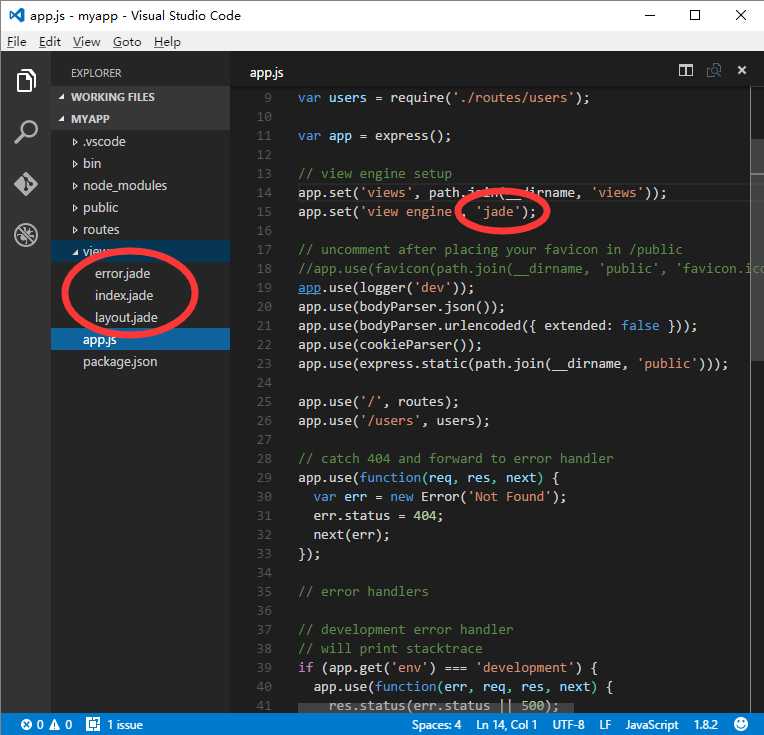Click the '// error handlers' comment
Screen dimensions: 764x735
(363, 592)
